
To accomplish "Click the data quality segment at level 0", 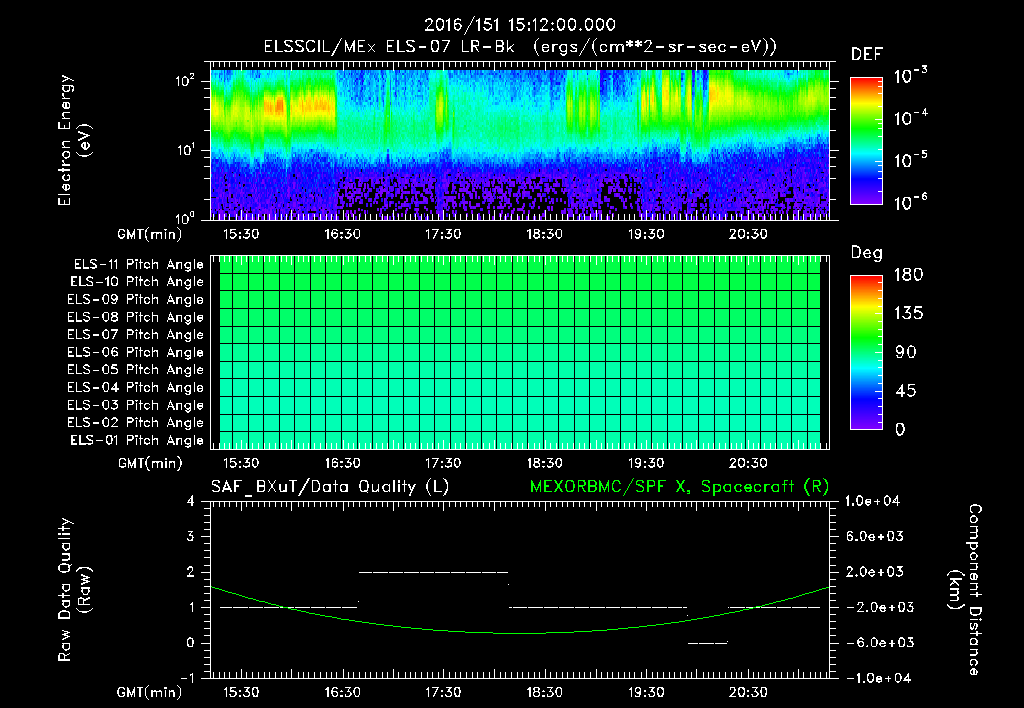I will pyautogui.click(x=707, y=643).
